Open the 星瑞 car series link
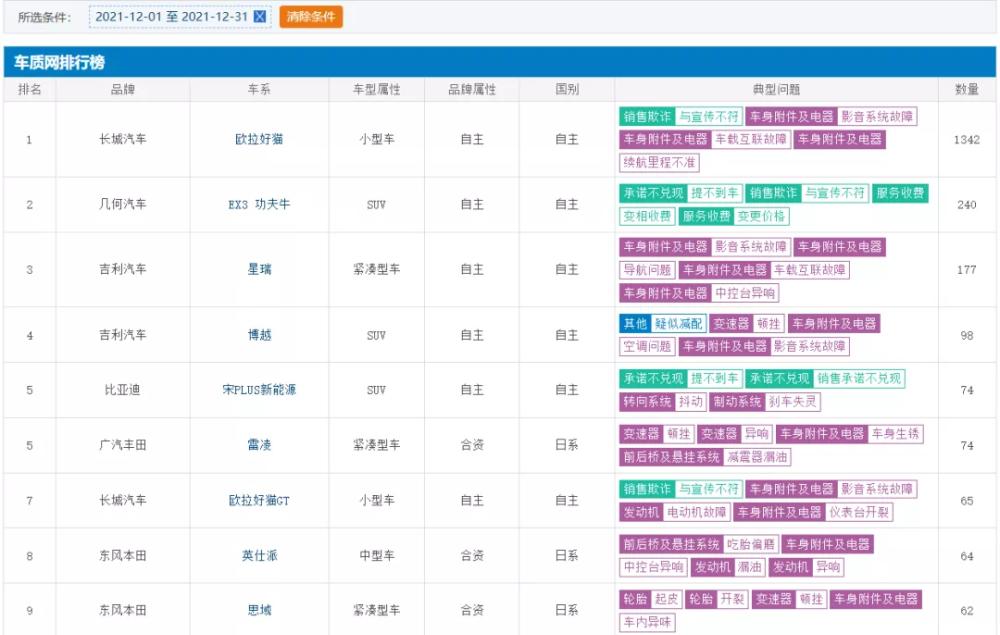Image resolution: width=1000 pixels, height=635 pixels. coord(259,269)
